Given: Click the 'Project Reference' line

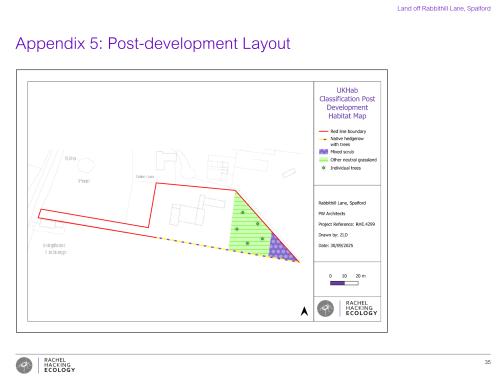Looking at the screenshot, I should click(347, 224).
